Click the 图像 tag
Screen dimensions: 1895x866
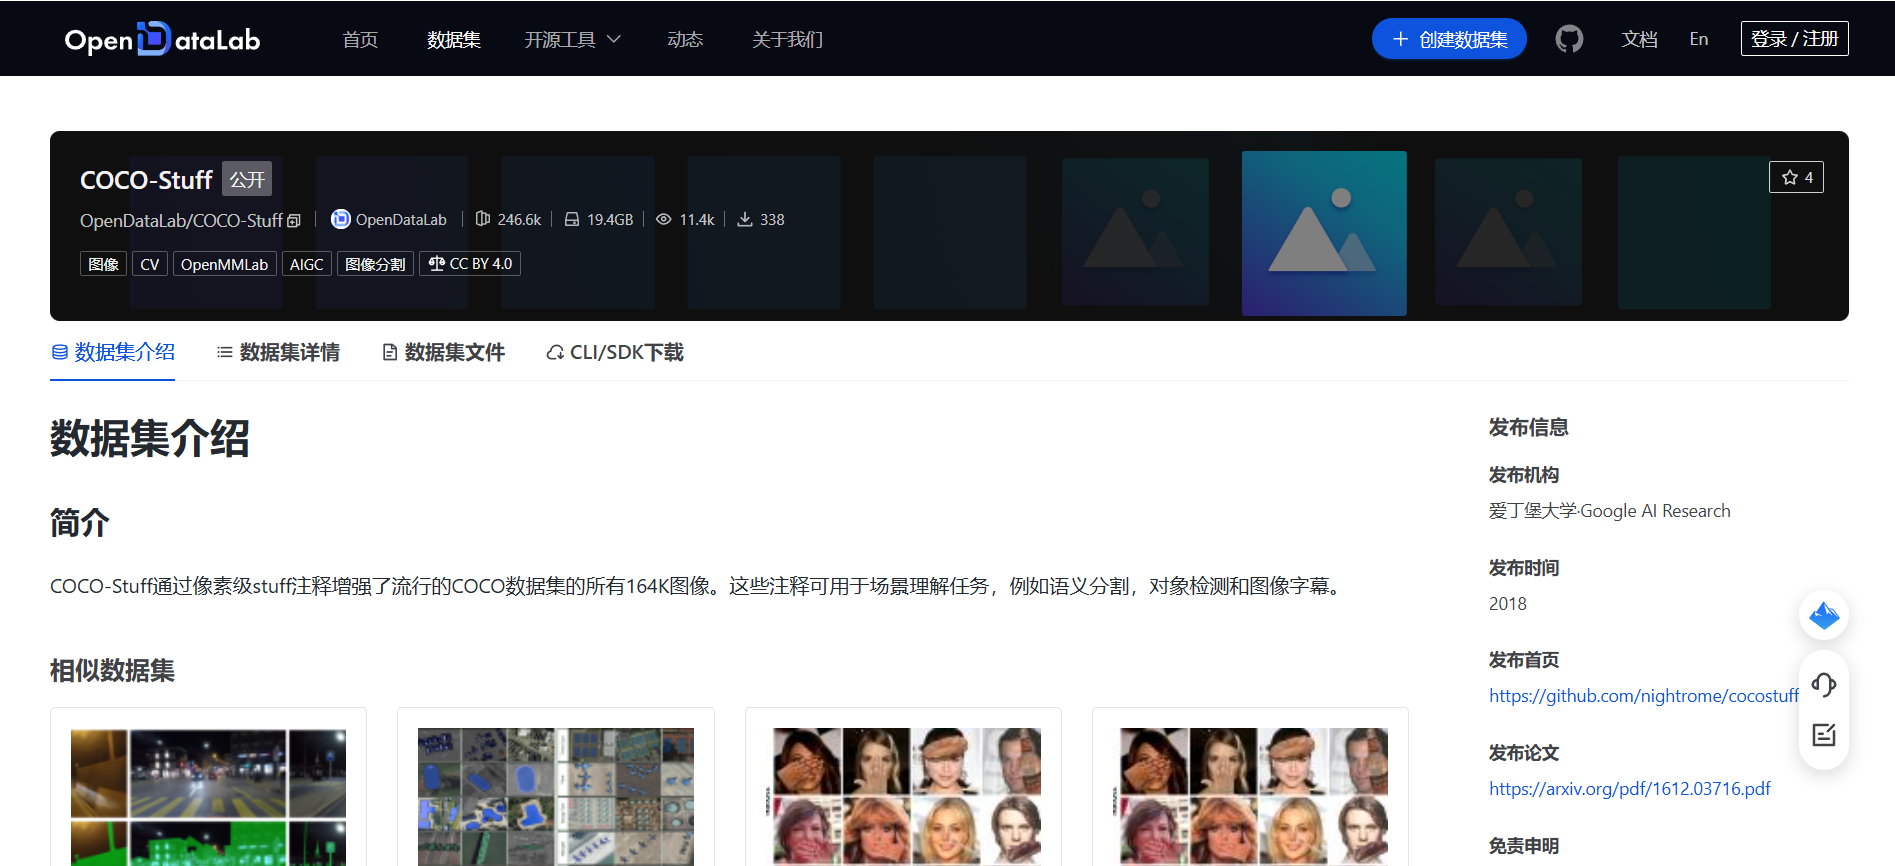pos(103,264)
